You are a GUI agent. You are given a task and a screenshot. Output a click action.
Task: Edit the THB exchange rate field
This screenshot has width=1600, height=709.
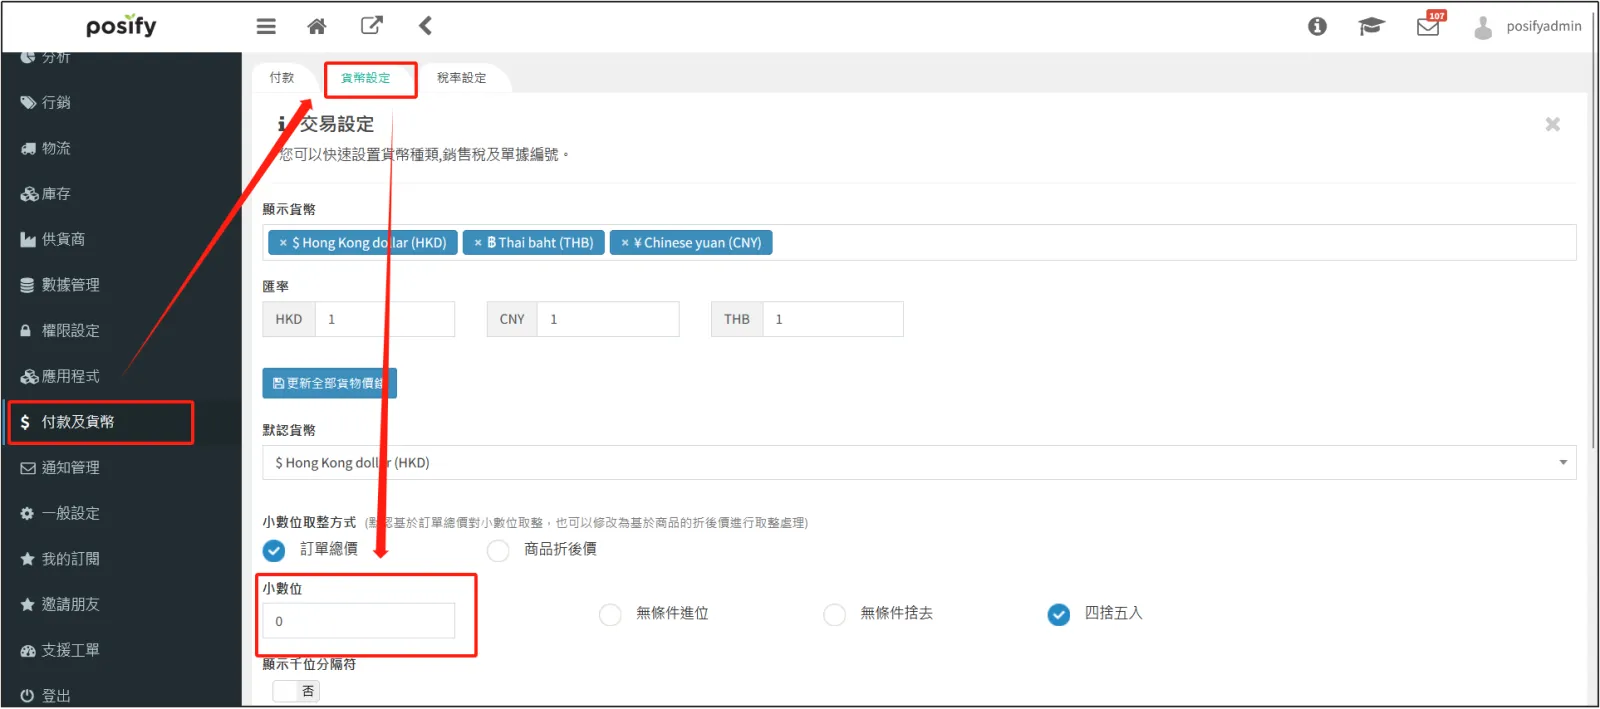[x=833, y=319]
